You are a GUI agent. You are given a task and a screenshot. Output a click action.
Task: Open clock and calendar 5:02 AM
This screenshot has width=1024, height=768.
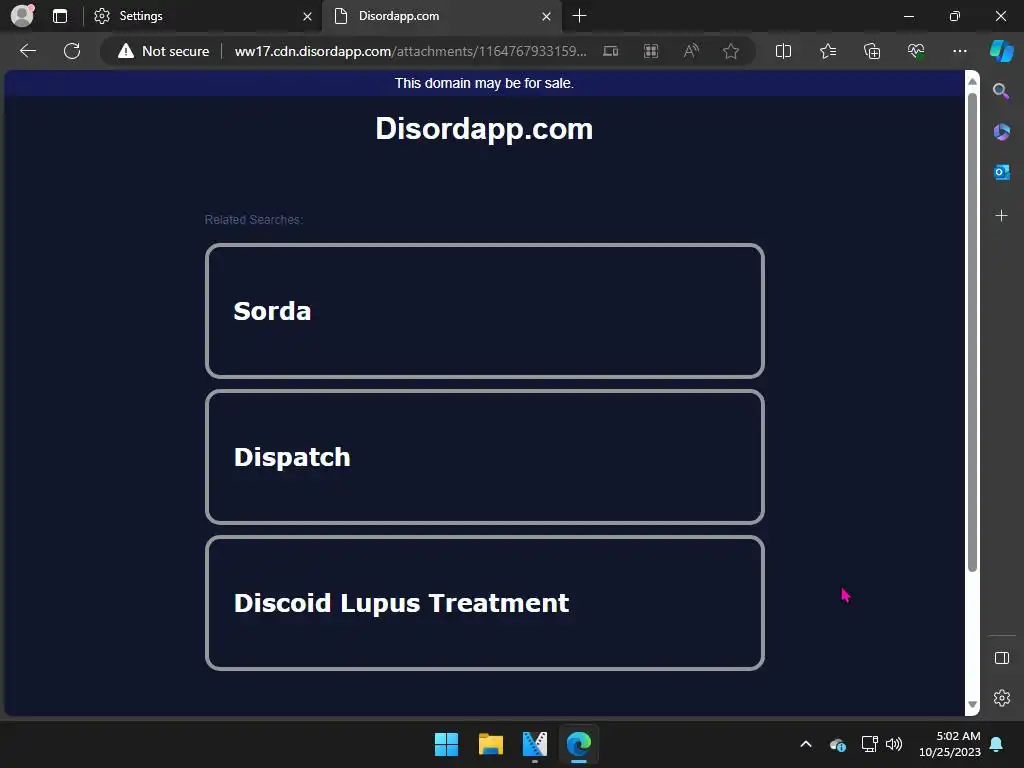click(x=950, y=744)
